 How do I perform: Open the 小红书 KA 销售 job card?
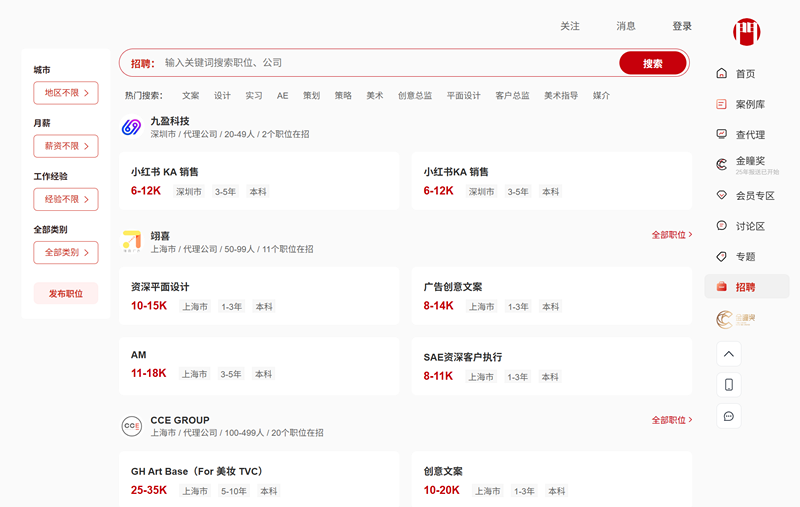tap(259, 181)
